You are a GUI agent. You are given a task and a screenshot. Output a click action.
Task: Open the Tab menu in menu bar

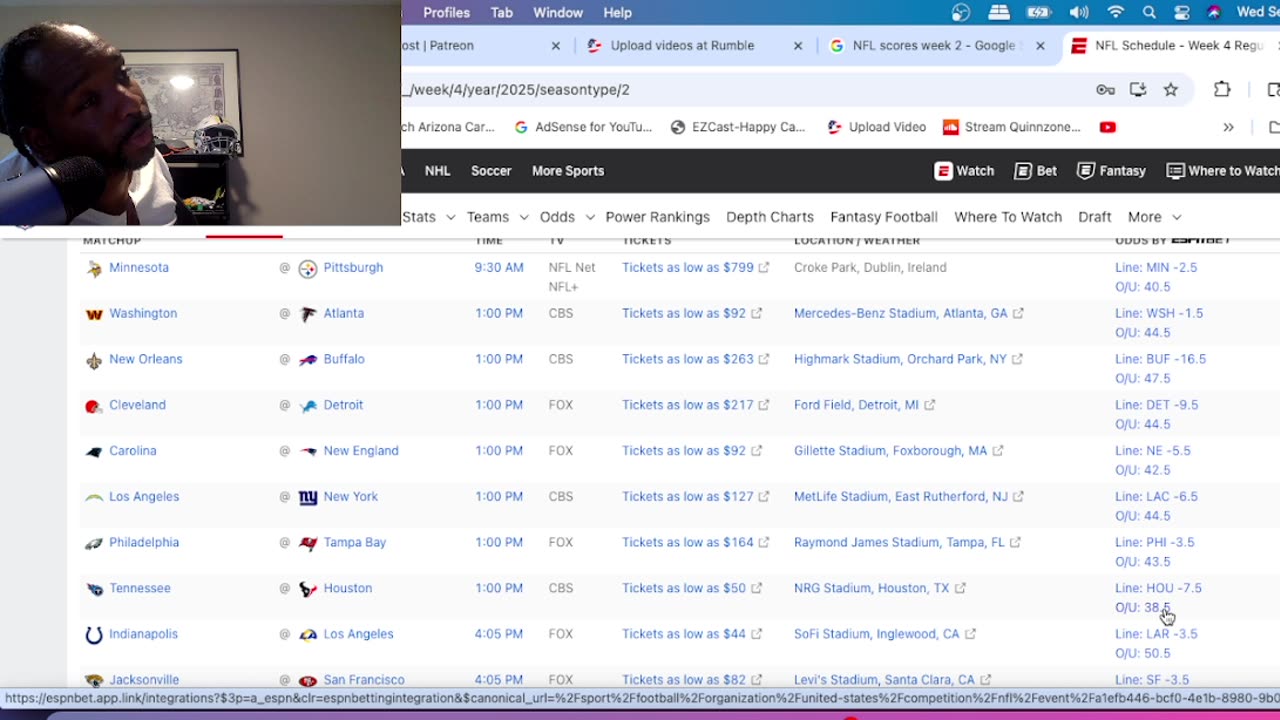(502, 13)
